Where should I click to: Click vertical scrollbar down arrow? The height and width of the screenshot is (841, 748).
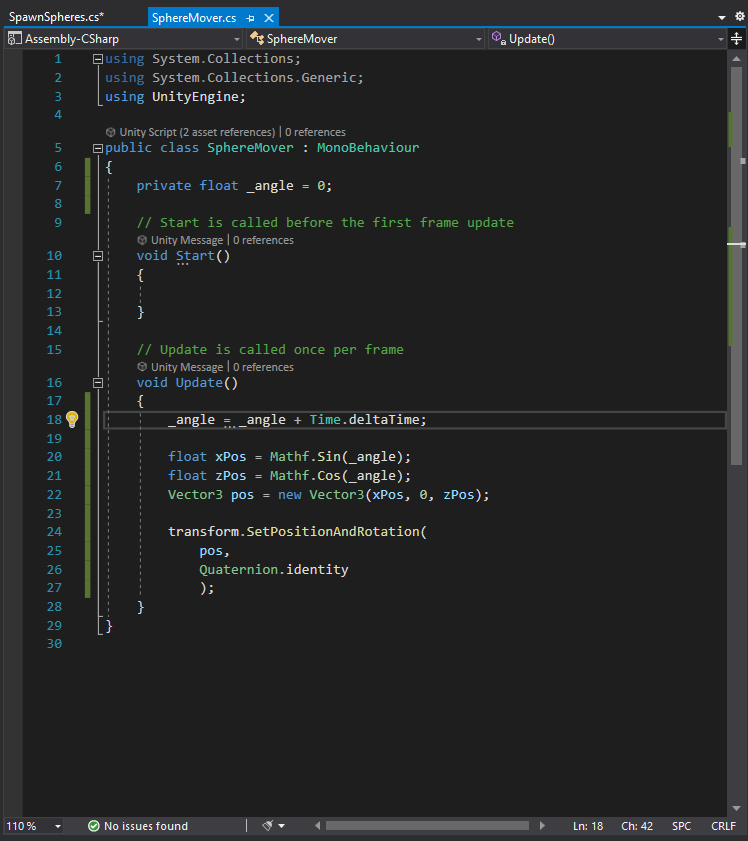click(x=736, y=808)
